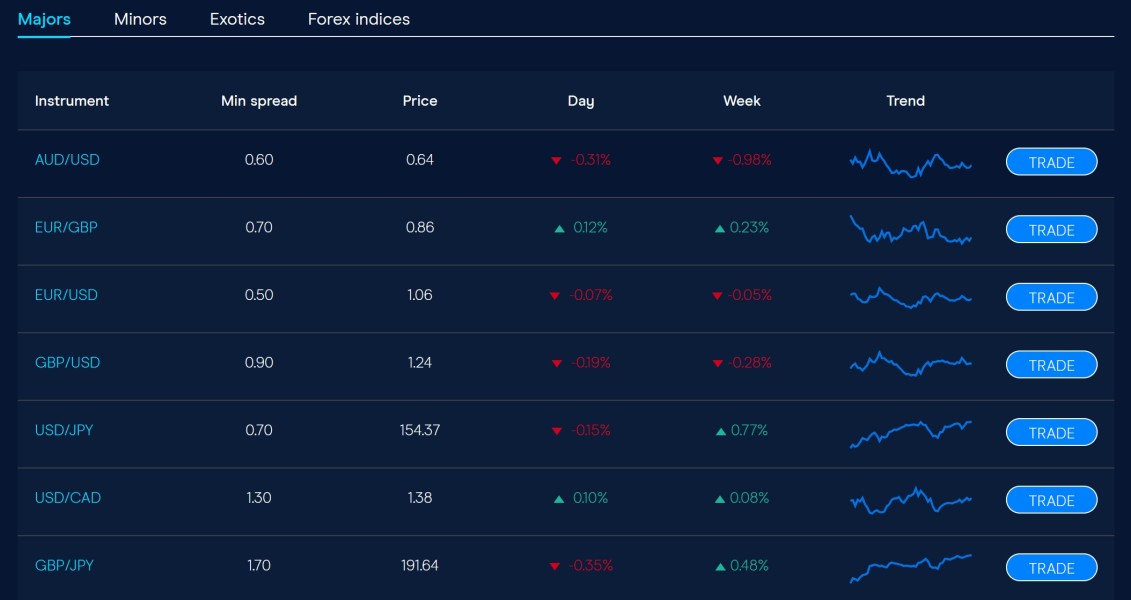The height and width of the screenshot is (600, 1131).
Task: Click red down arrow in GBP/JPY Day column
Action: pos(556,567)
